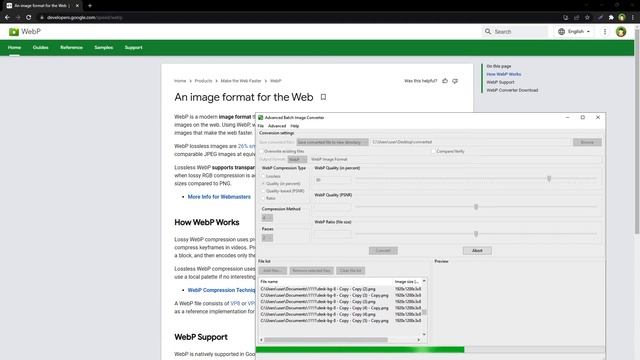Click the browser back arrow
This screenshot has height=360, width=640.
coord(7,18)
